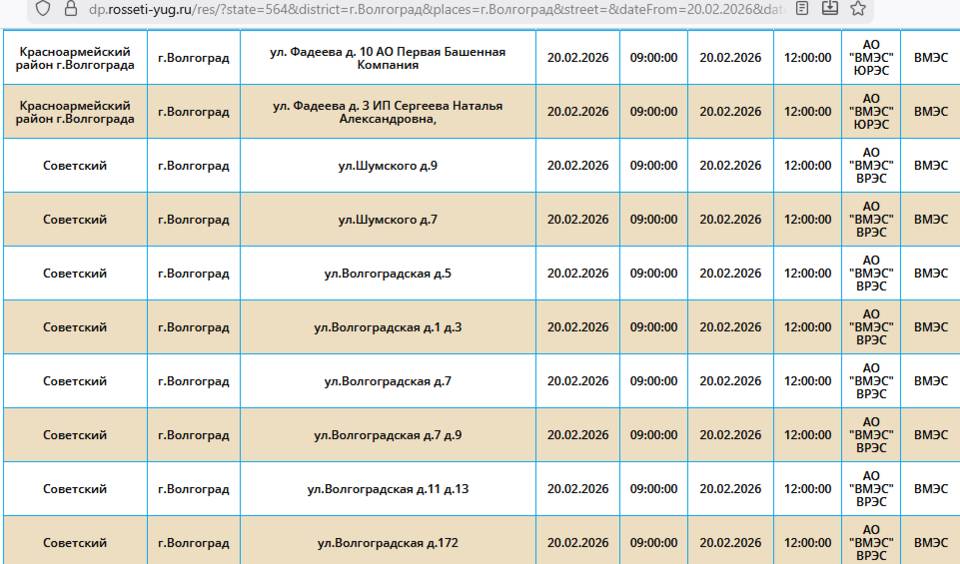Click Советский district in ул.Шумского д.9 row
Screen dimensions: 960x564
[x=75, y=166]
